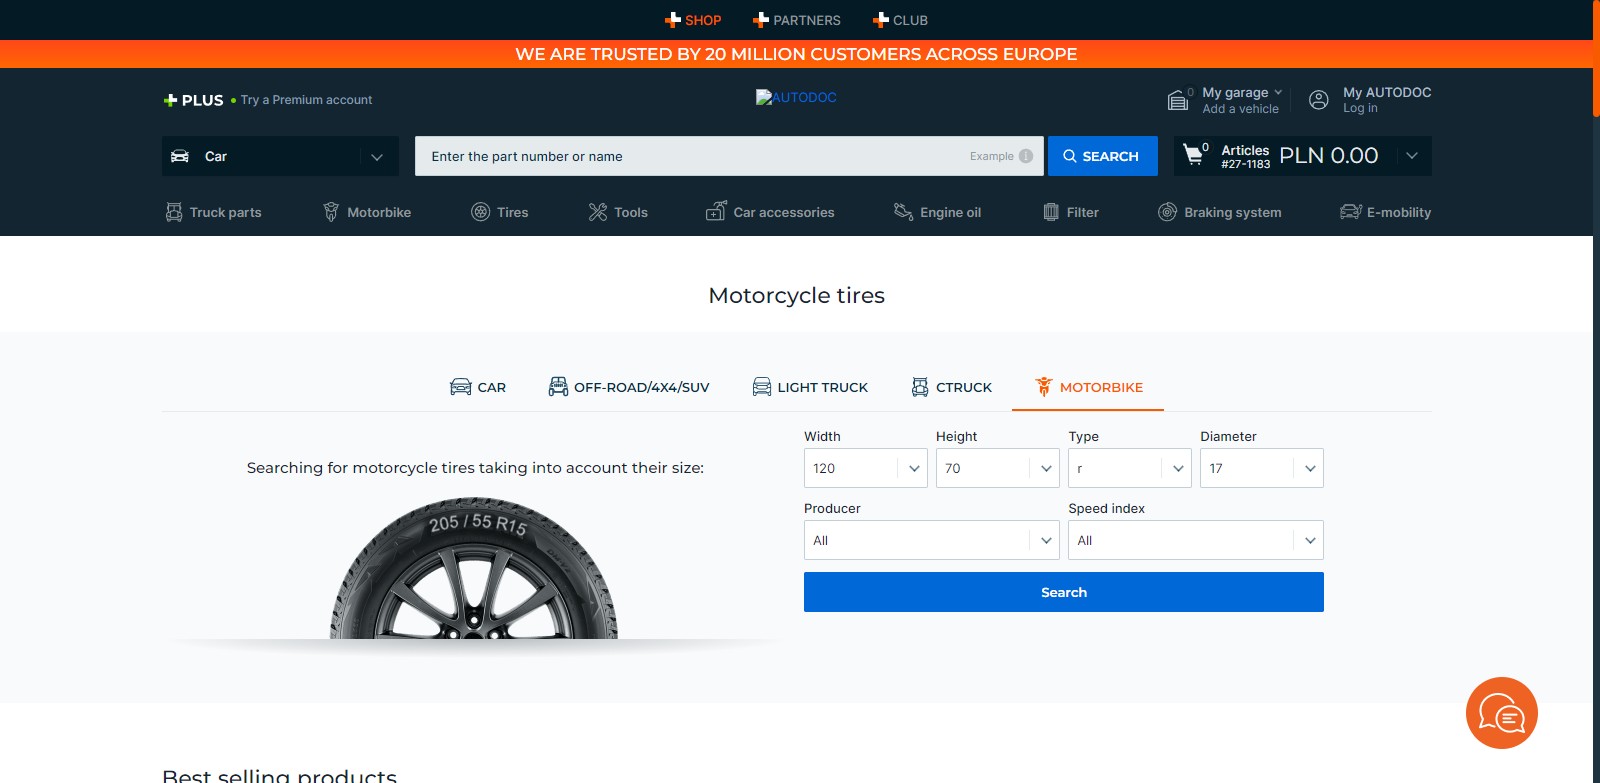Open the live chat support bubble
The height and width of the screenshot is (783, 1600).
tap(1501, 713)
